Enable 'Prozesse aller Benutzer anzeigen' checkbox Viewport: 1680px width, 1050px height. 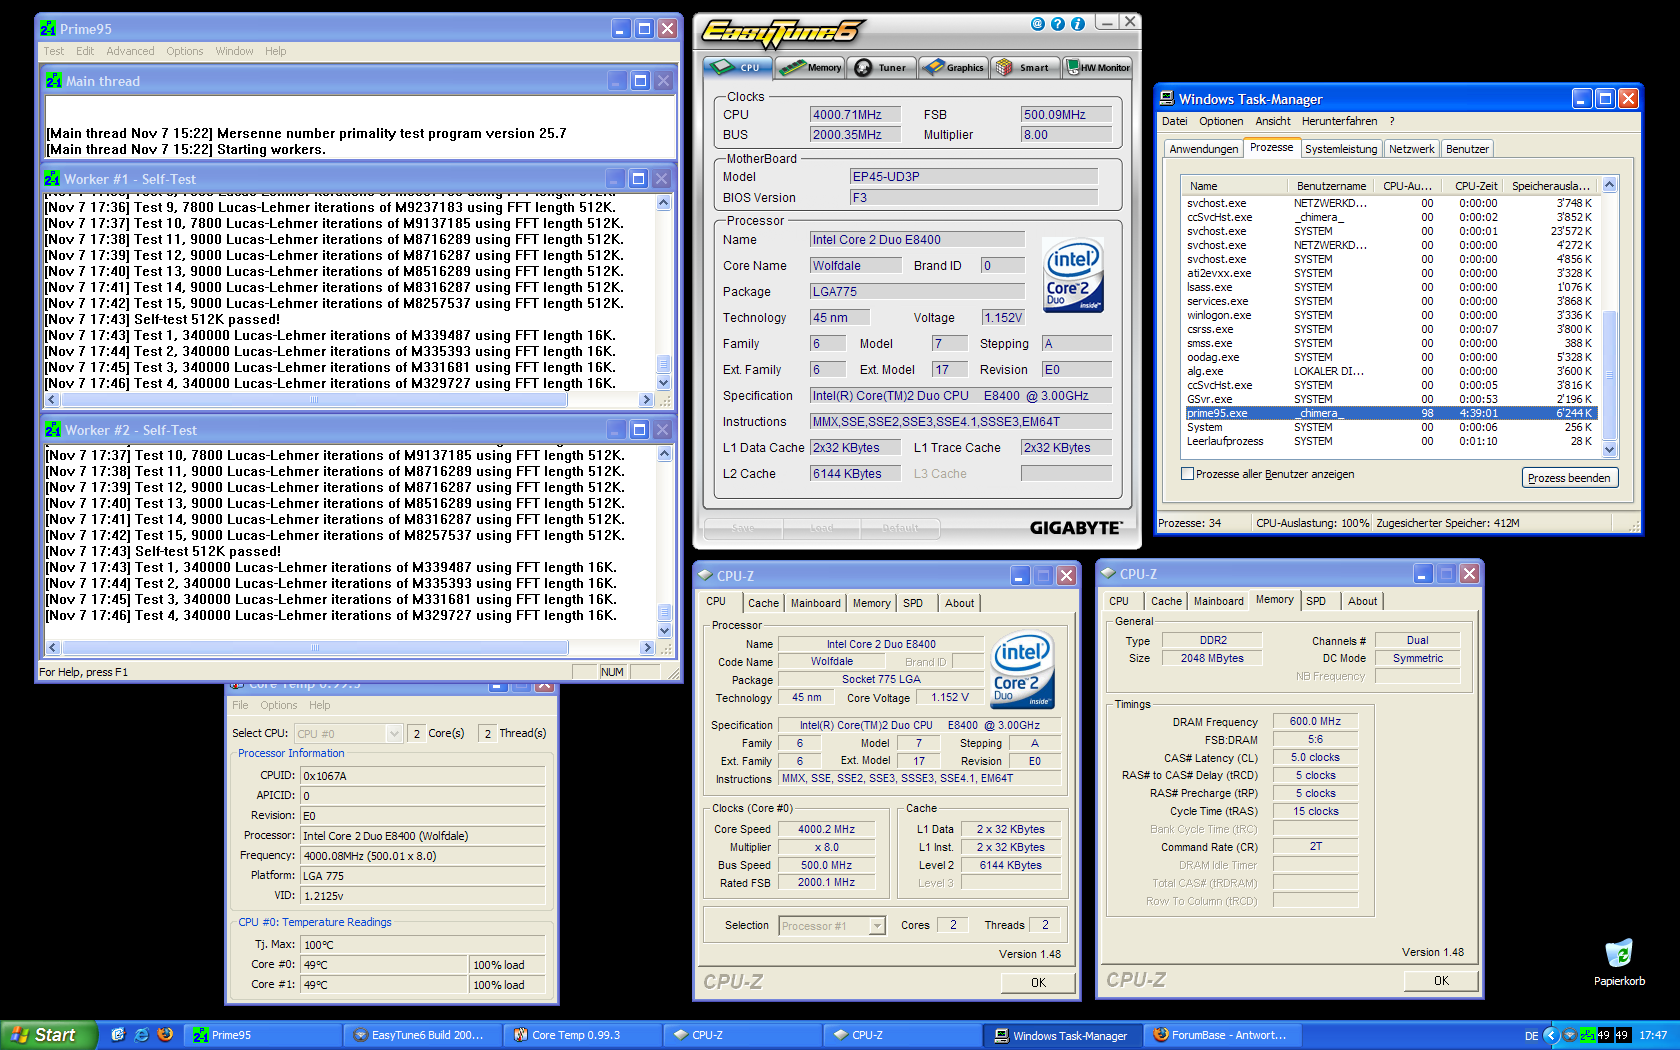(x=1188, y=474)
